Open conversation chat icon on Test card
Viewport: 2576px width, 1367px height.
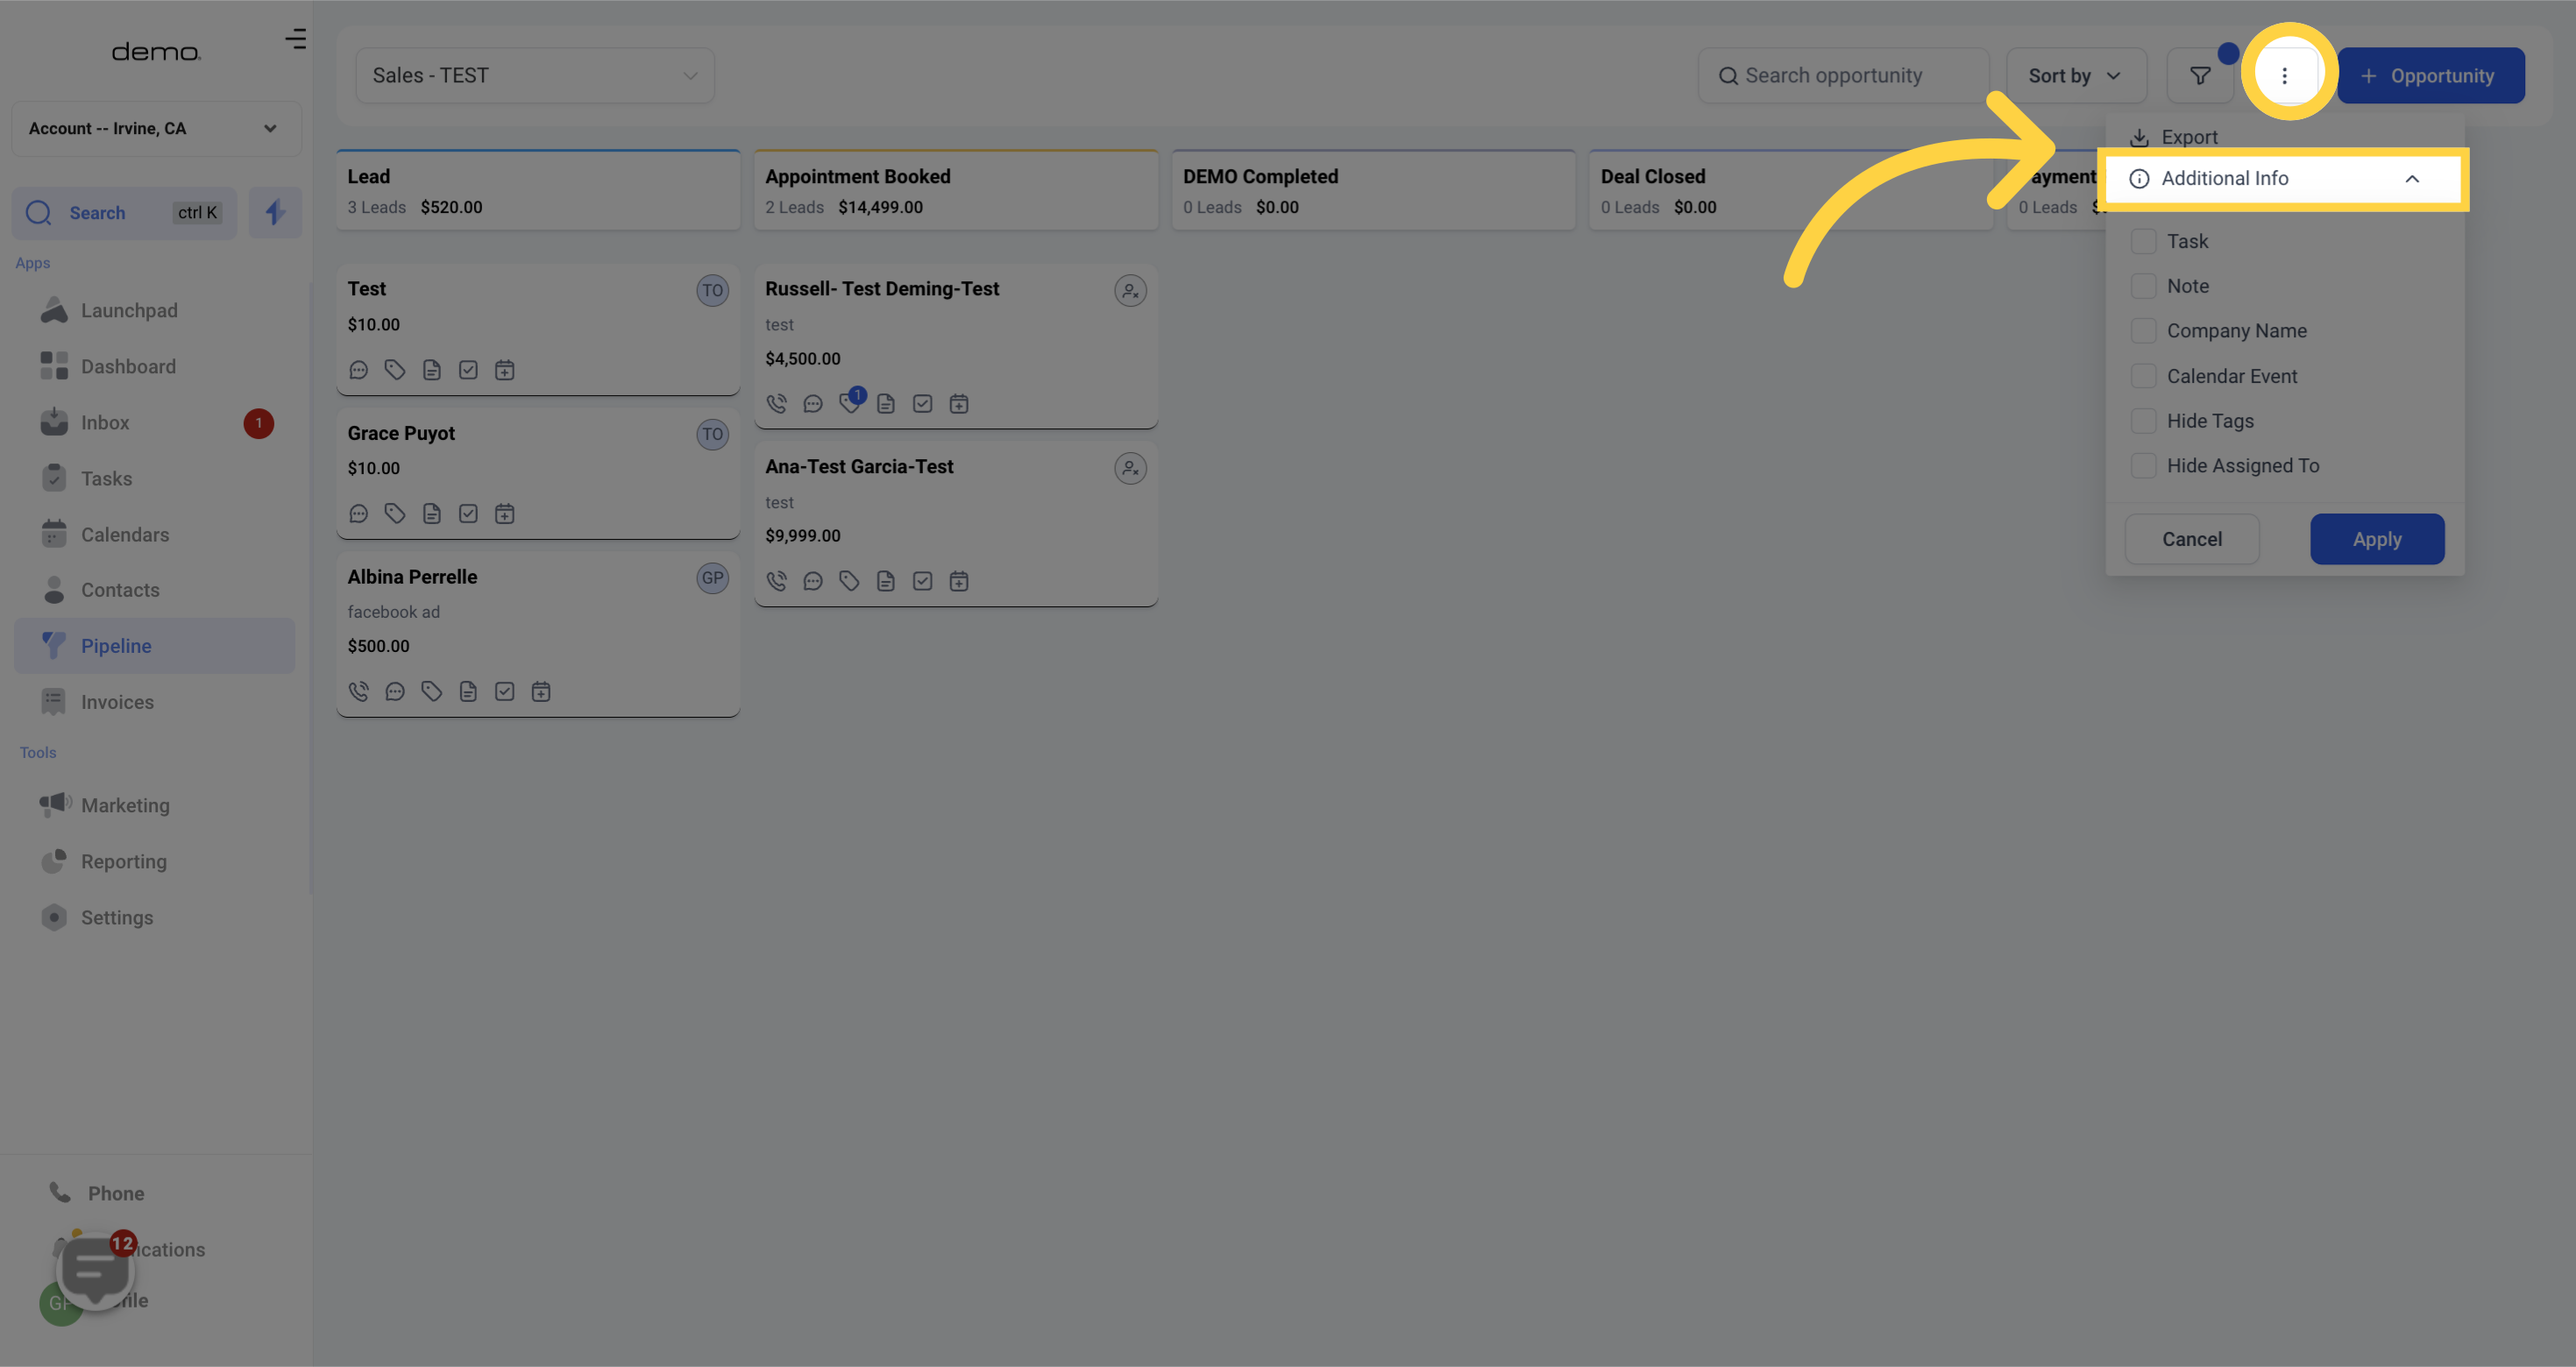pos(358,370)
